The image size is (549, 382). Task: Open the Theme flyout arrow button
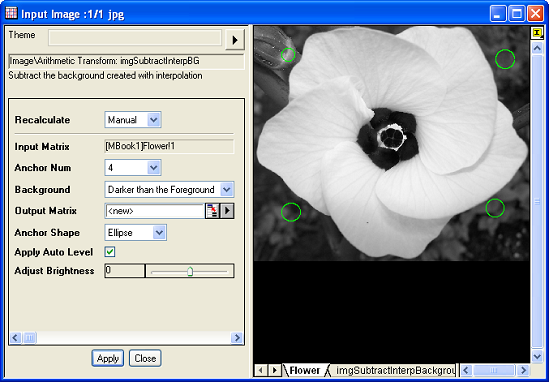[235, 40]
